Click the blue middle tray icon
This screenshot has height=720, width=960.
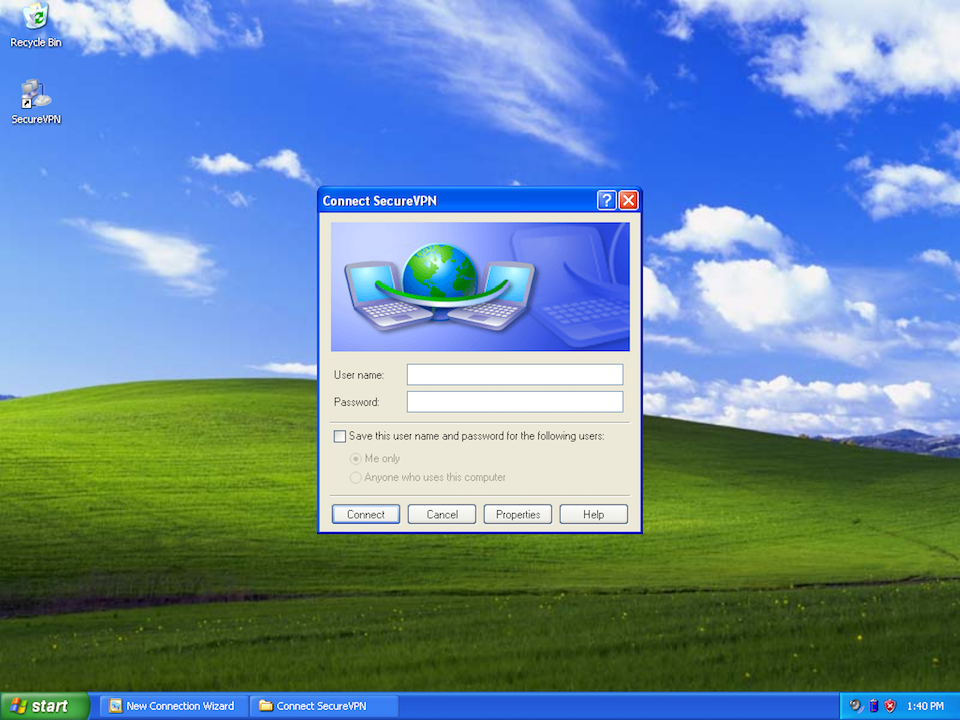point(874,706)
